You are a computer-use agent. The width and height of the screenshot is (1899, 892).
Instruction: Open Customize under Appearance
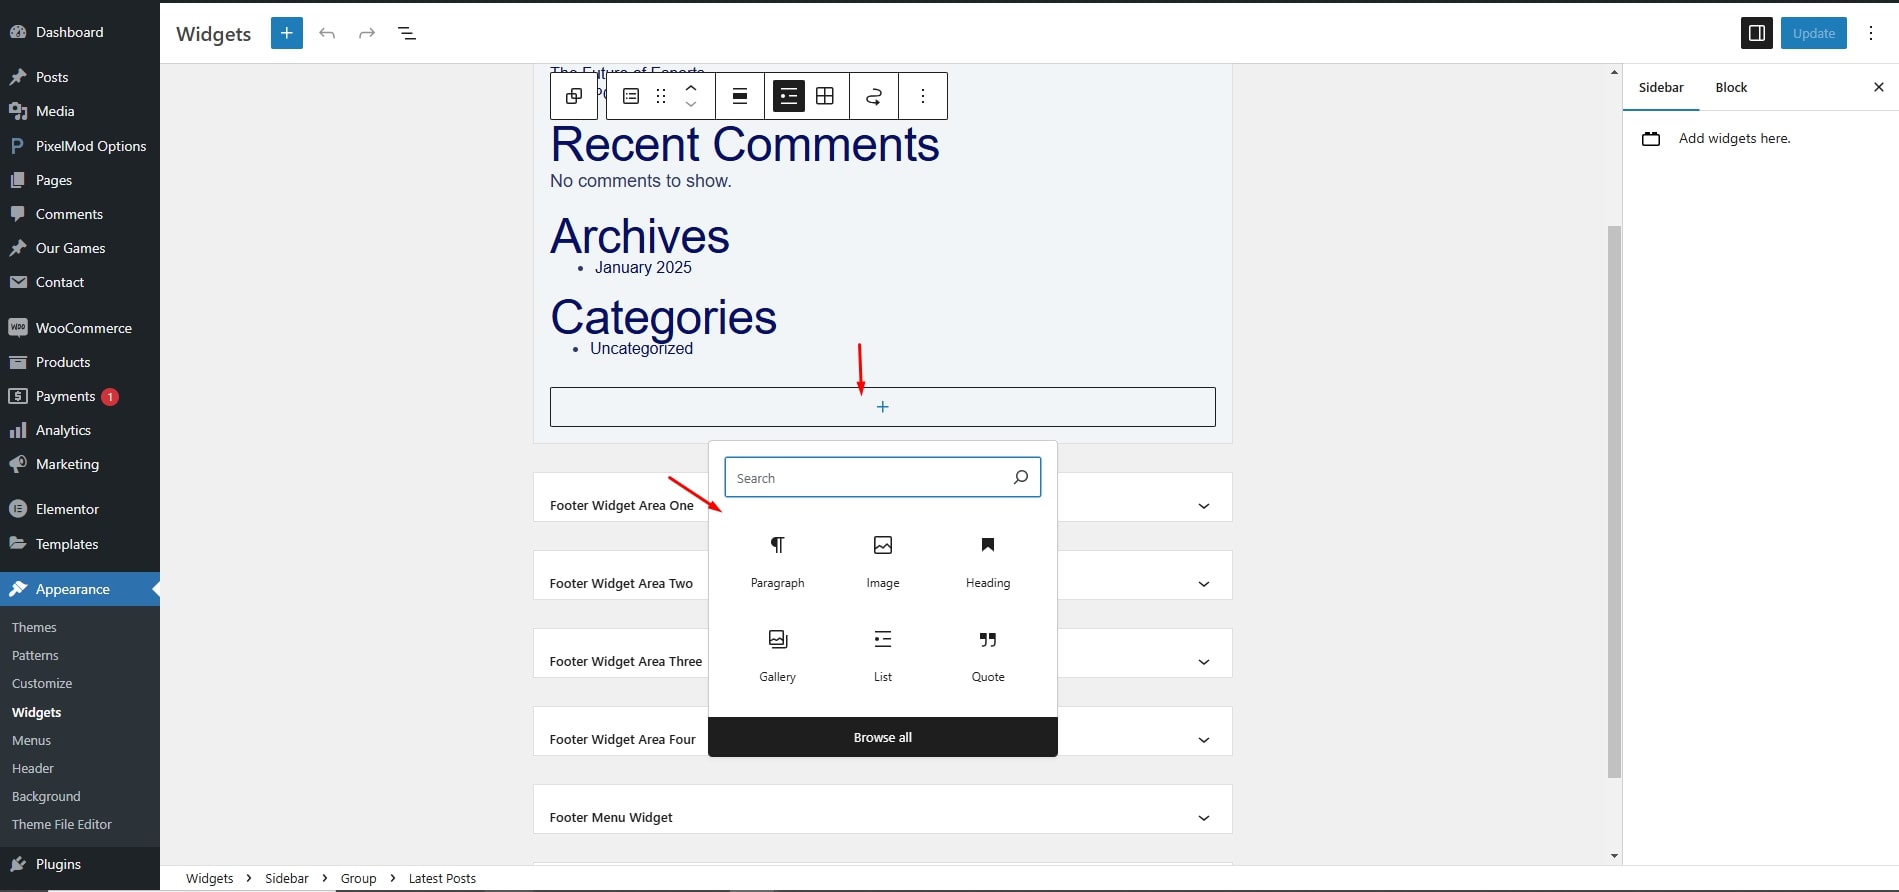click(42, 684)
